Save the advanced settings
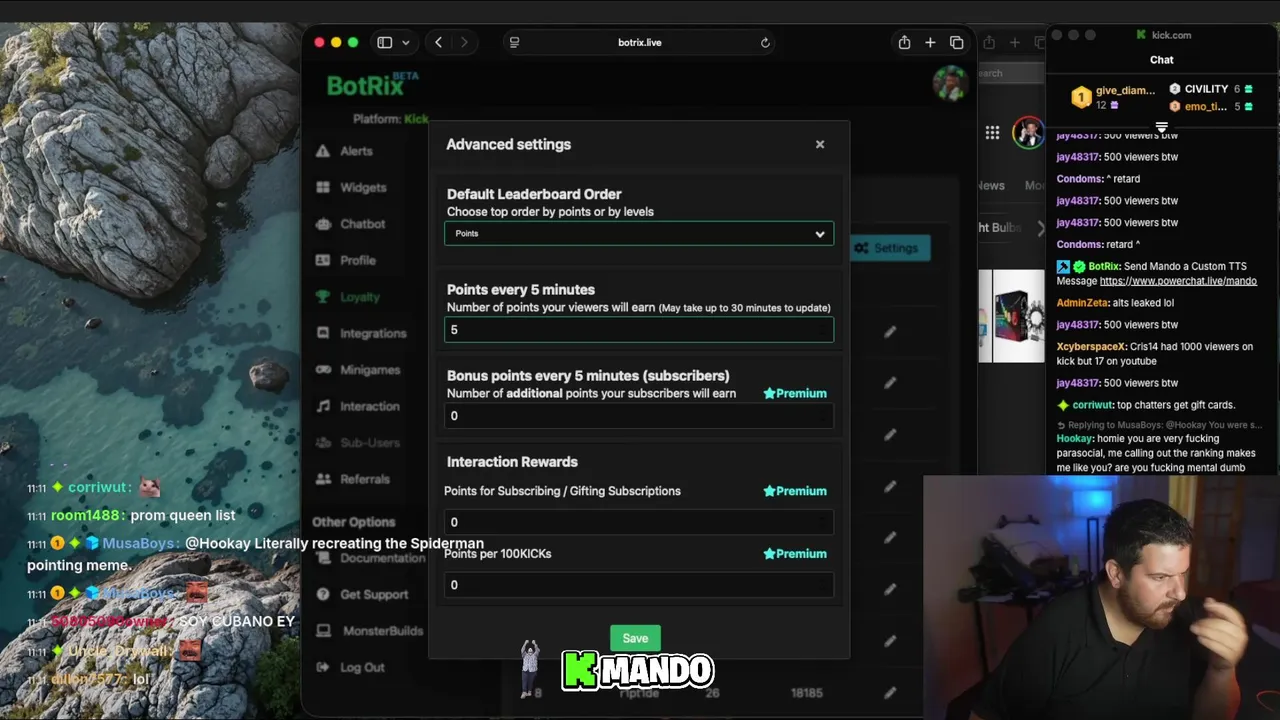 pos(635,638)
